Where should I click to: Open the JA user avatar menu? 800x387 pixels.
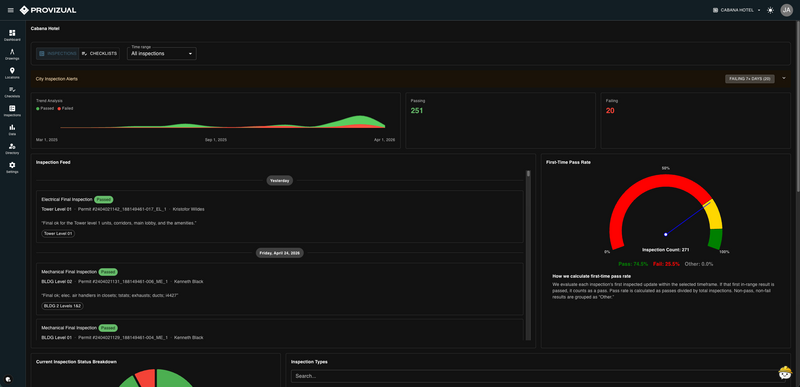[787, 10]
